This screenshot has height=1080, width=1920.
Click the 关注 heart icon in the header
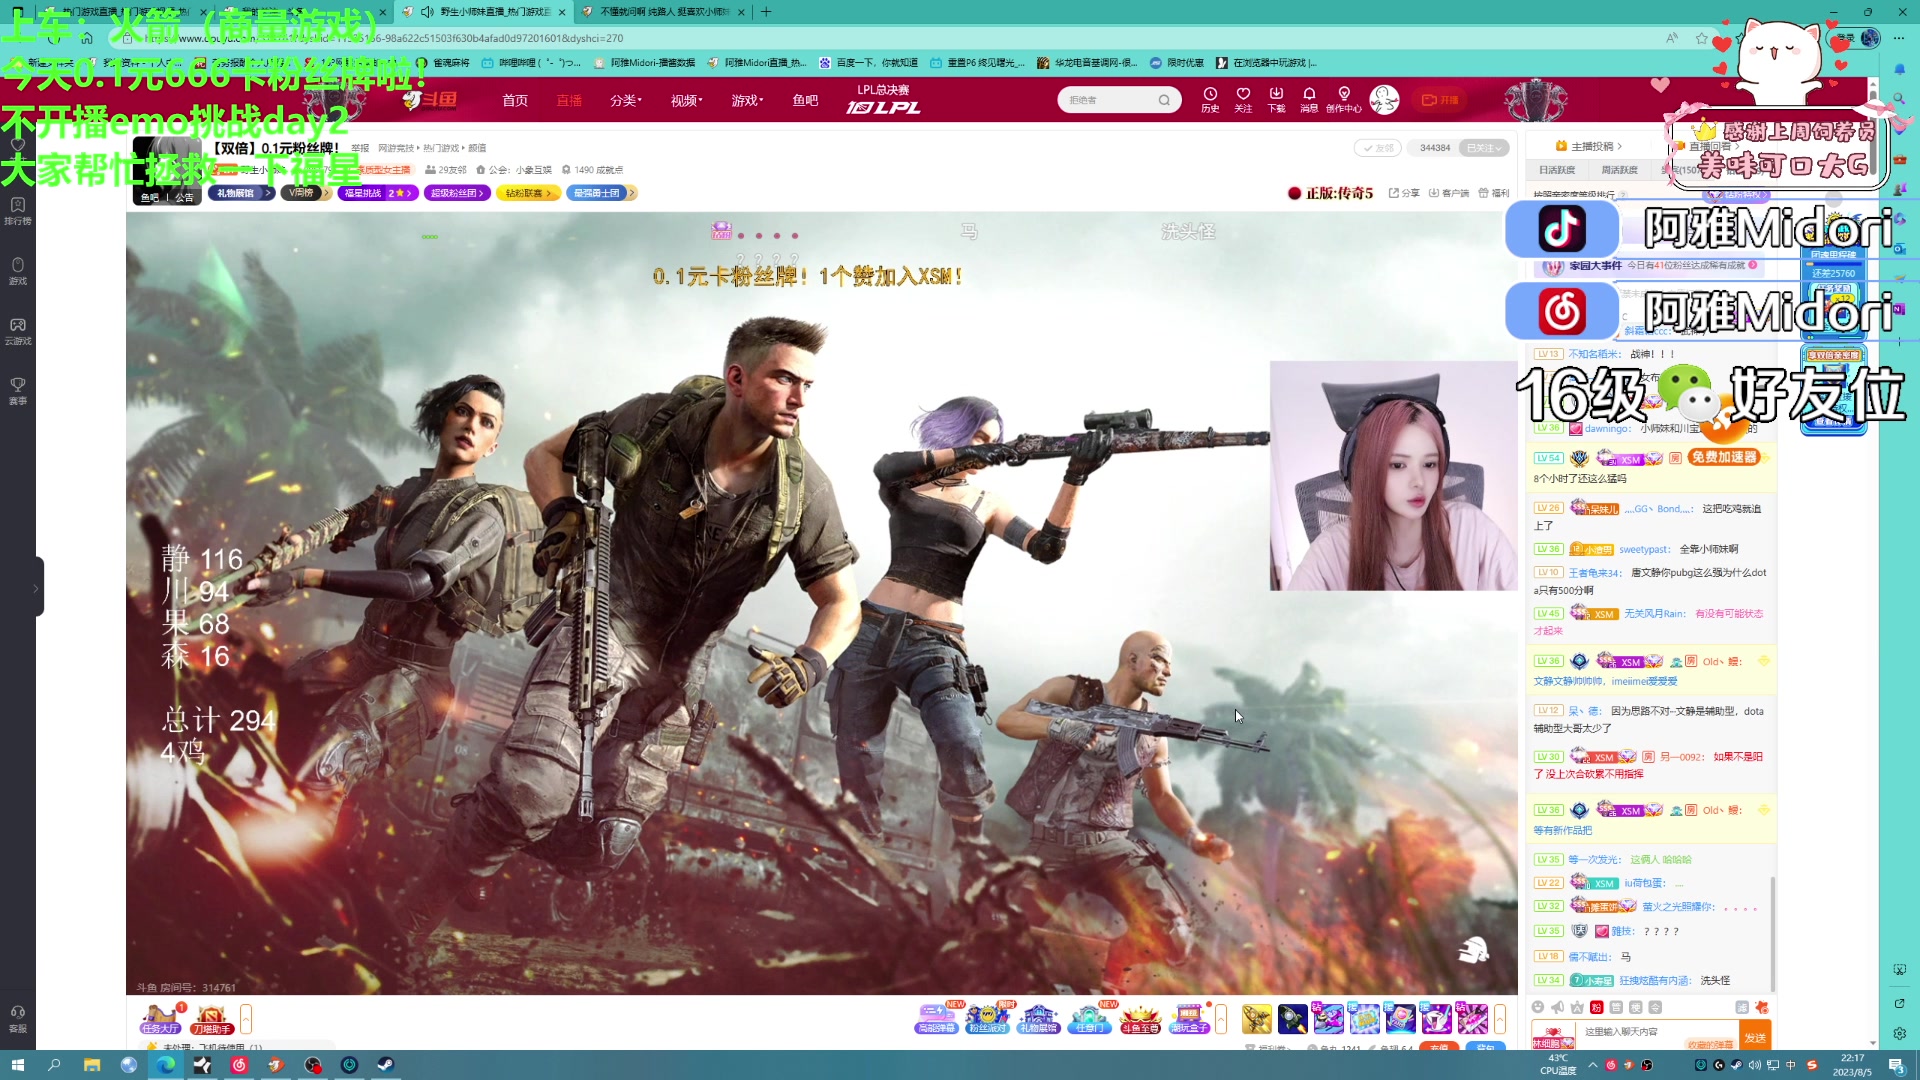[1243, 95]
